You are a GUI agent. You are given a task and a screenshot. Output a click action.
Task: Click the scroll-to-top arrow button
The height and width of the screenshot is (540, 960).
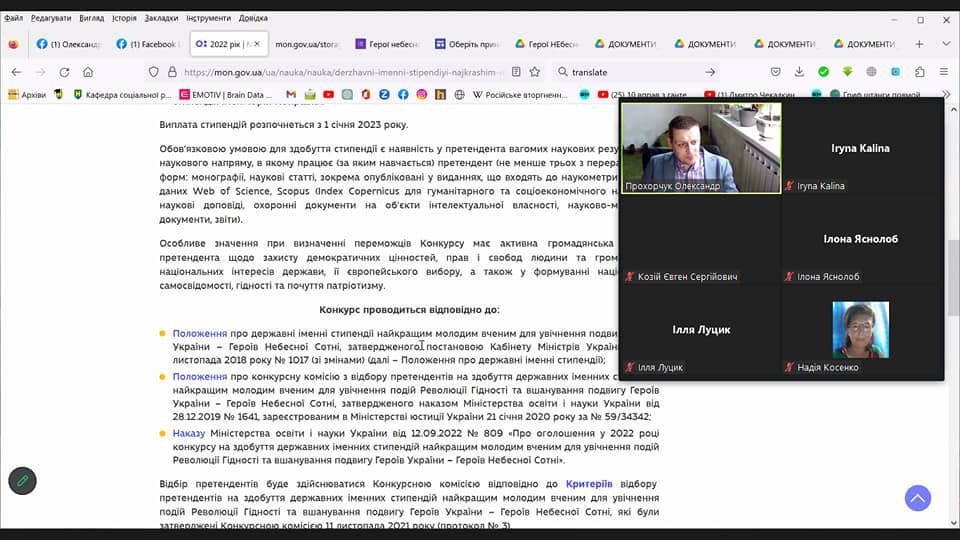pos(917,497)
